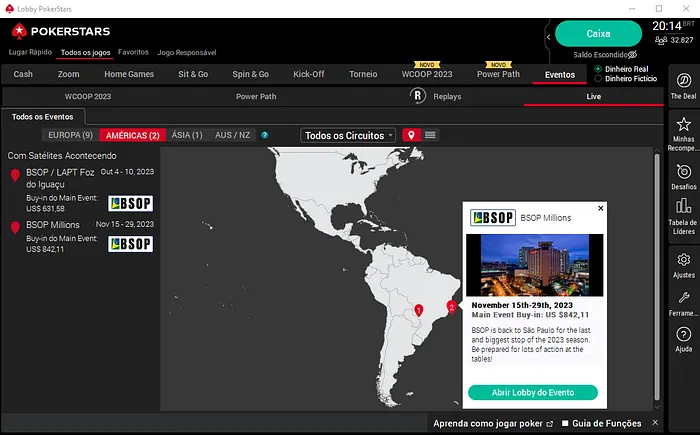Viewport: 700px width, 435px height.
Task: Open Ferramentas wrench icon
Action: click(683, 297)
